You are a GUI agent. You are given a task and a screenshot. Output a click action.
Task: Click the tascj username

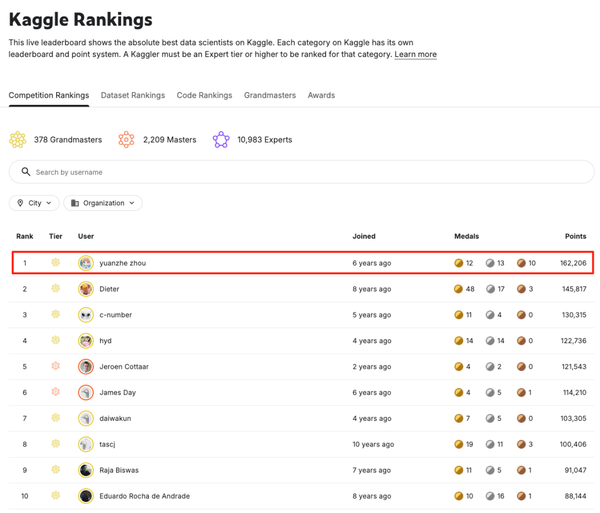107,444
